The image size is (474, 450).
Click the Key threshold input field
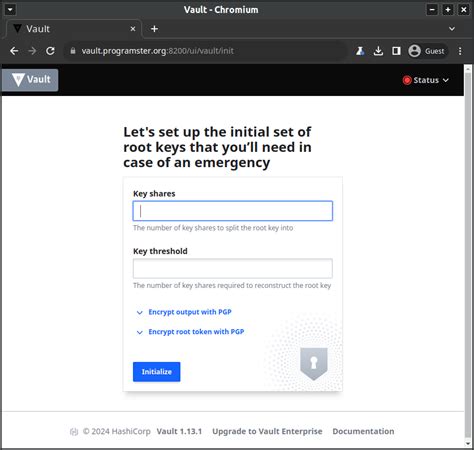(x=233, y=268)
